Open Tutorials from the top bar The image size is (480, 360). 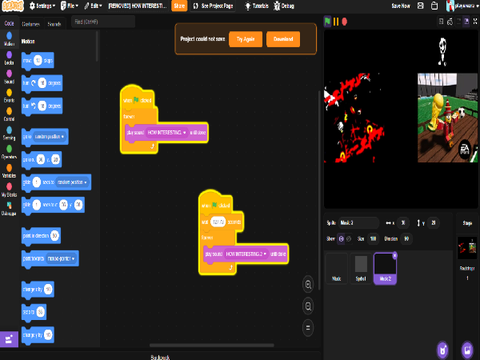(257, 6)
